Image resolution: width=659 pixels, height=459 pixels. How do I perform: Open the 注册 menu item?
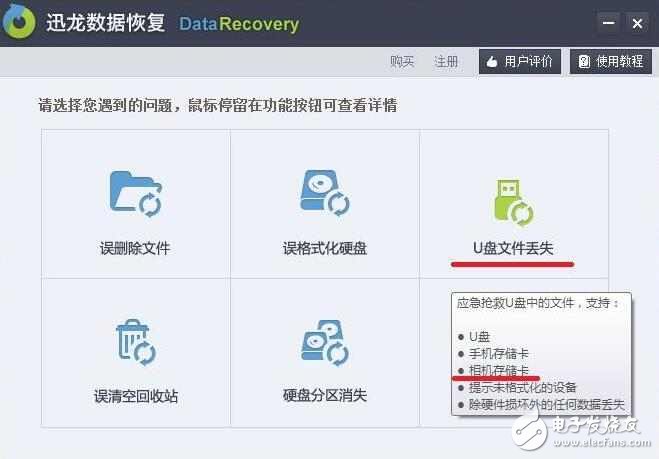446,62
